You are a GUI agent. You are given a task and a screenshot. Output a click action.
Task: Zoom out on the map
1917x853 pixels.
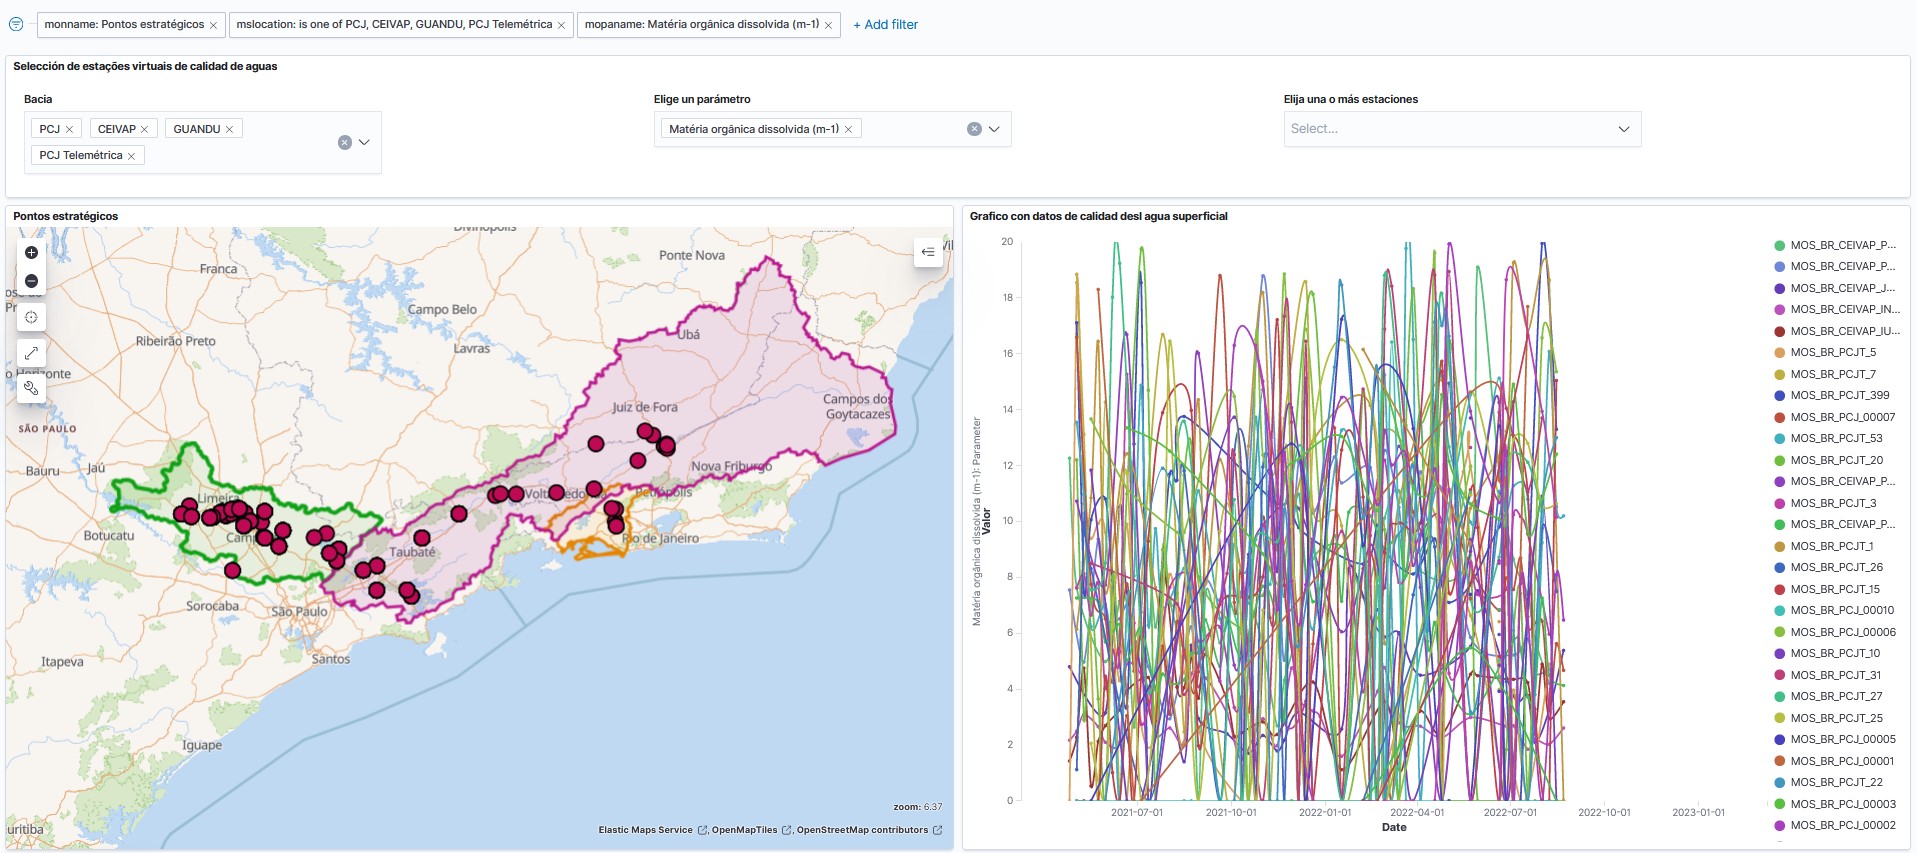pos(31,281)
